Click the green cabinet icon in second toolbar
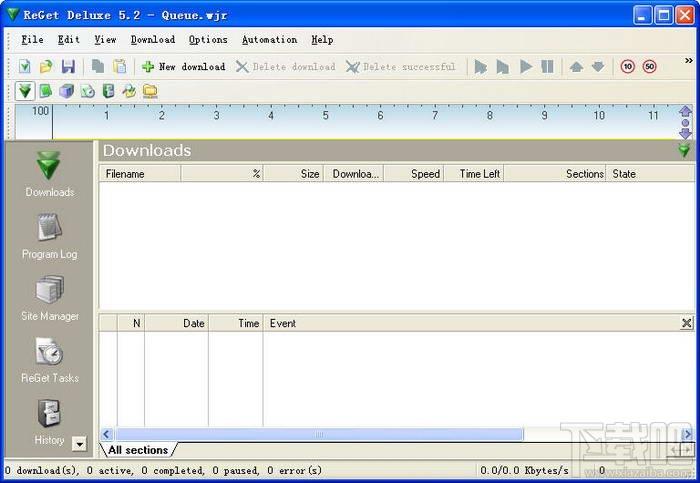Screen dimensions: 700x483 pyautogui.click(x=108, y=91)
